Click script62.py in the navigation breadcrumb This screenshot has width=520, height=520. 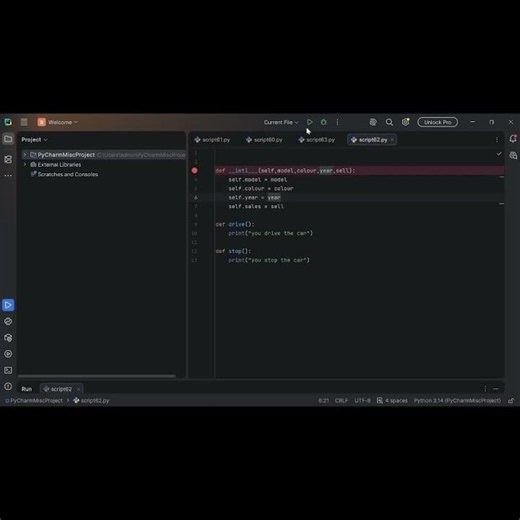tap(91, 401)
